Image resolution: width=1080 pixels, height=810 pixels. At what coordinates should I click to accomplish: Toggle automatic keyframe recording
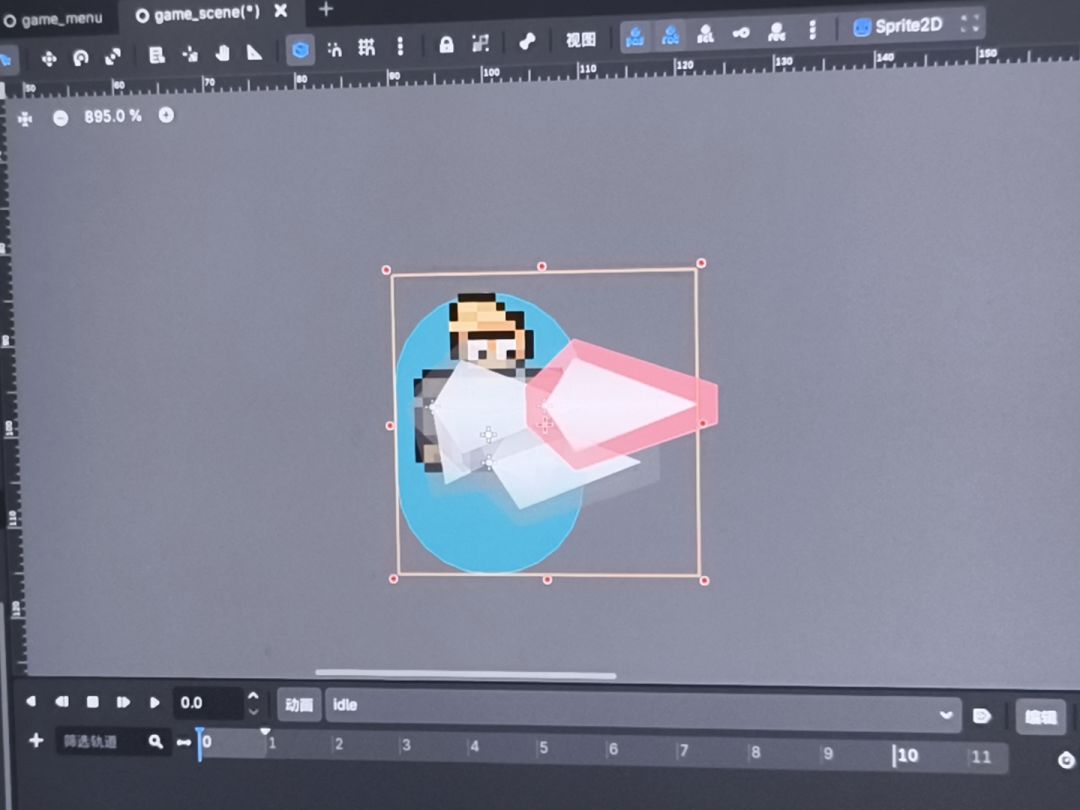776,31
